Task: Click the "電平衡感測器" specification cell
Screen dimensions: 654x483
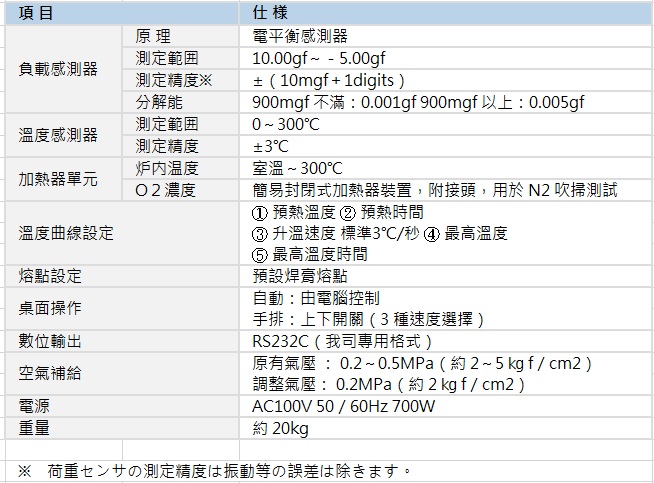Action: click(x=301, y=36)
